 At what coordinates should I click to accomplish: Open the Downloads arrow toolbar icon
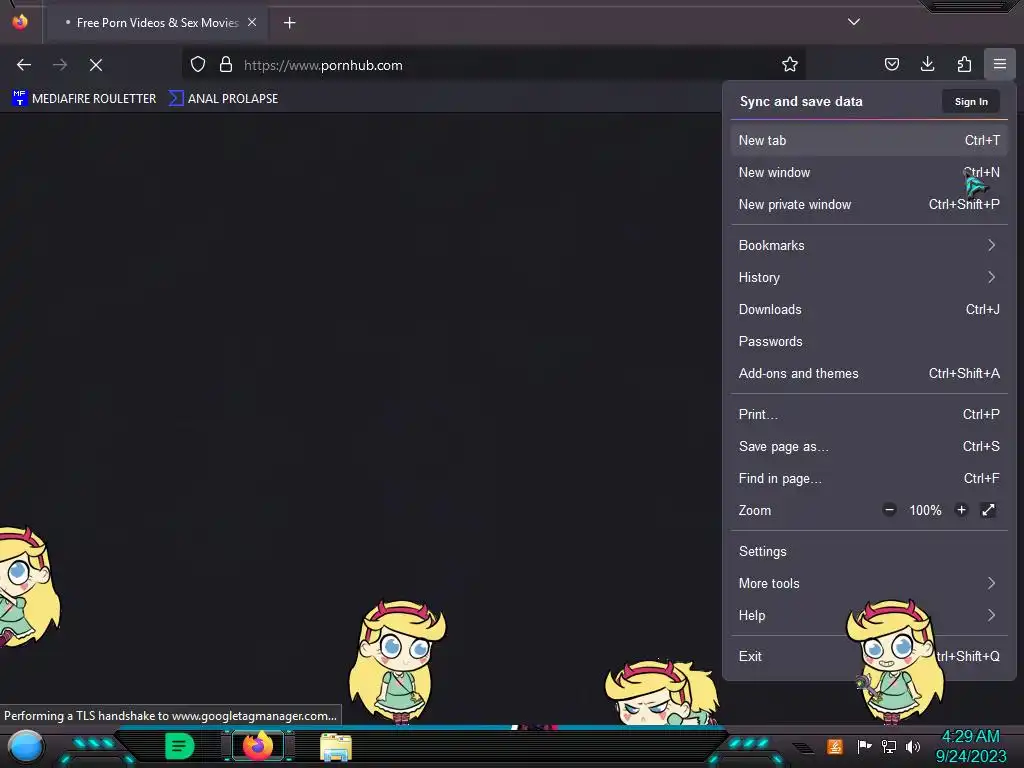pos(927,64)
